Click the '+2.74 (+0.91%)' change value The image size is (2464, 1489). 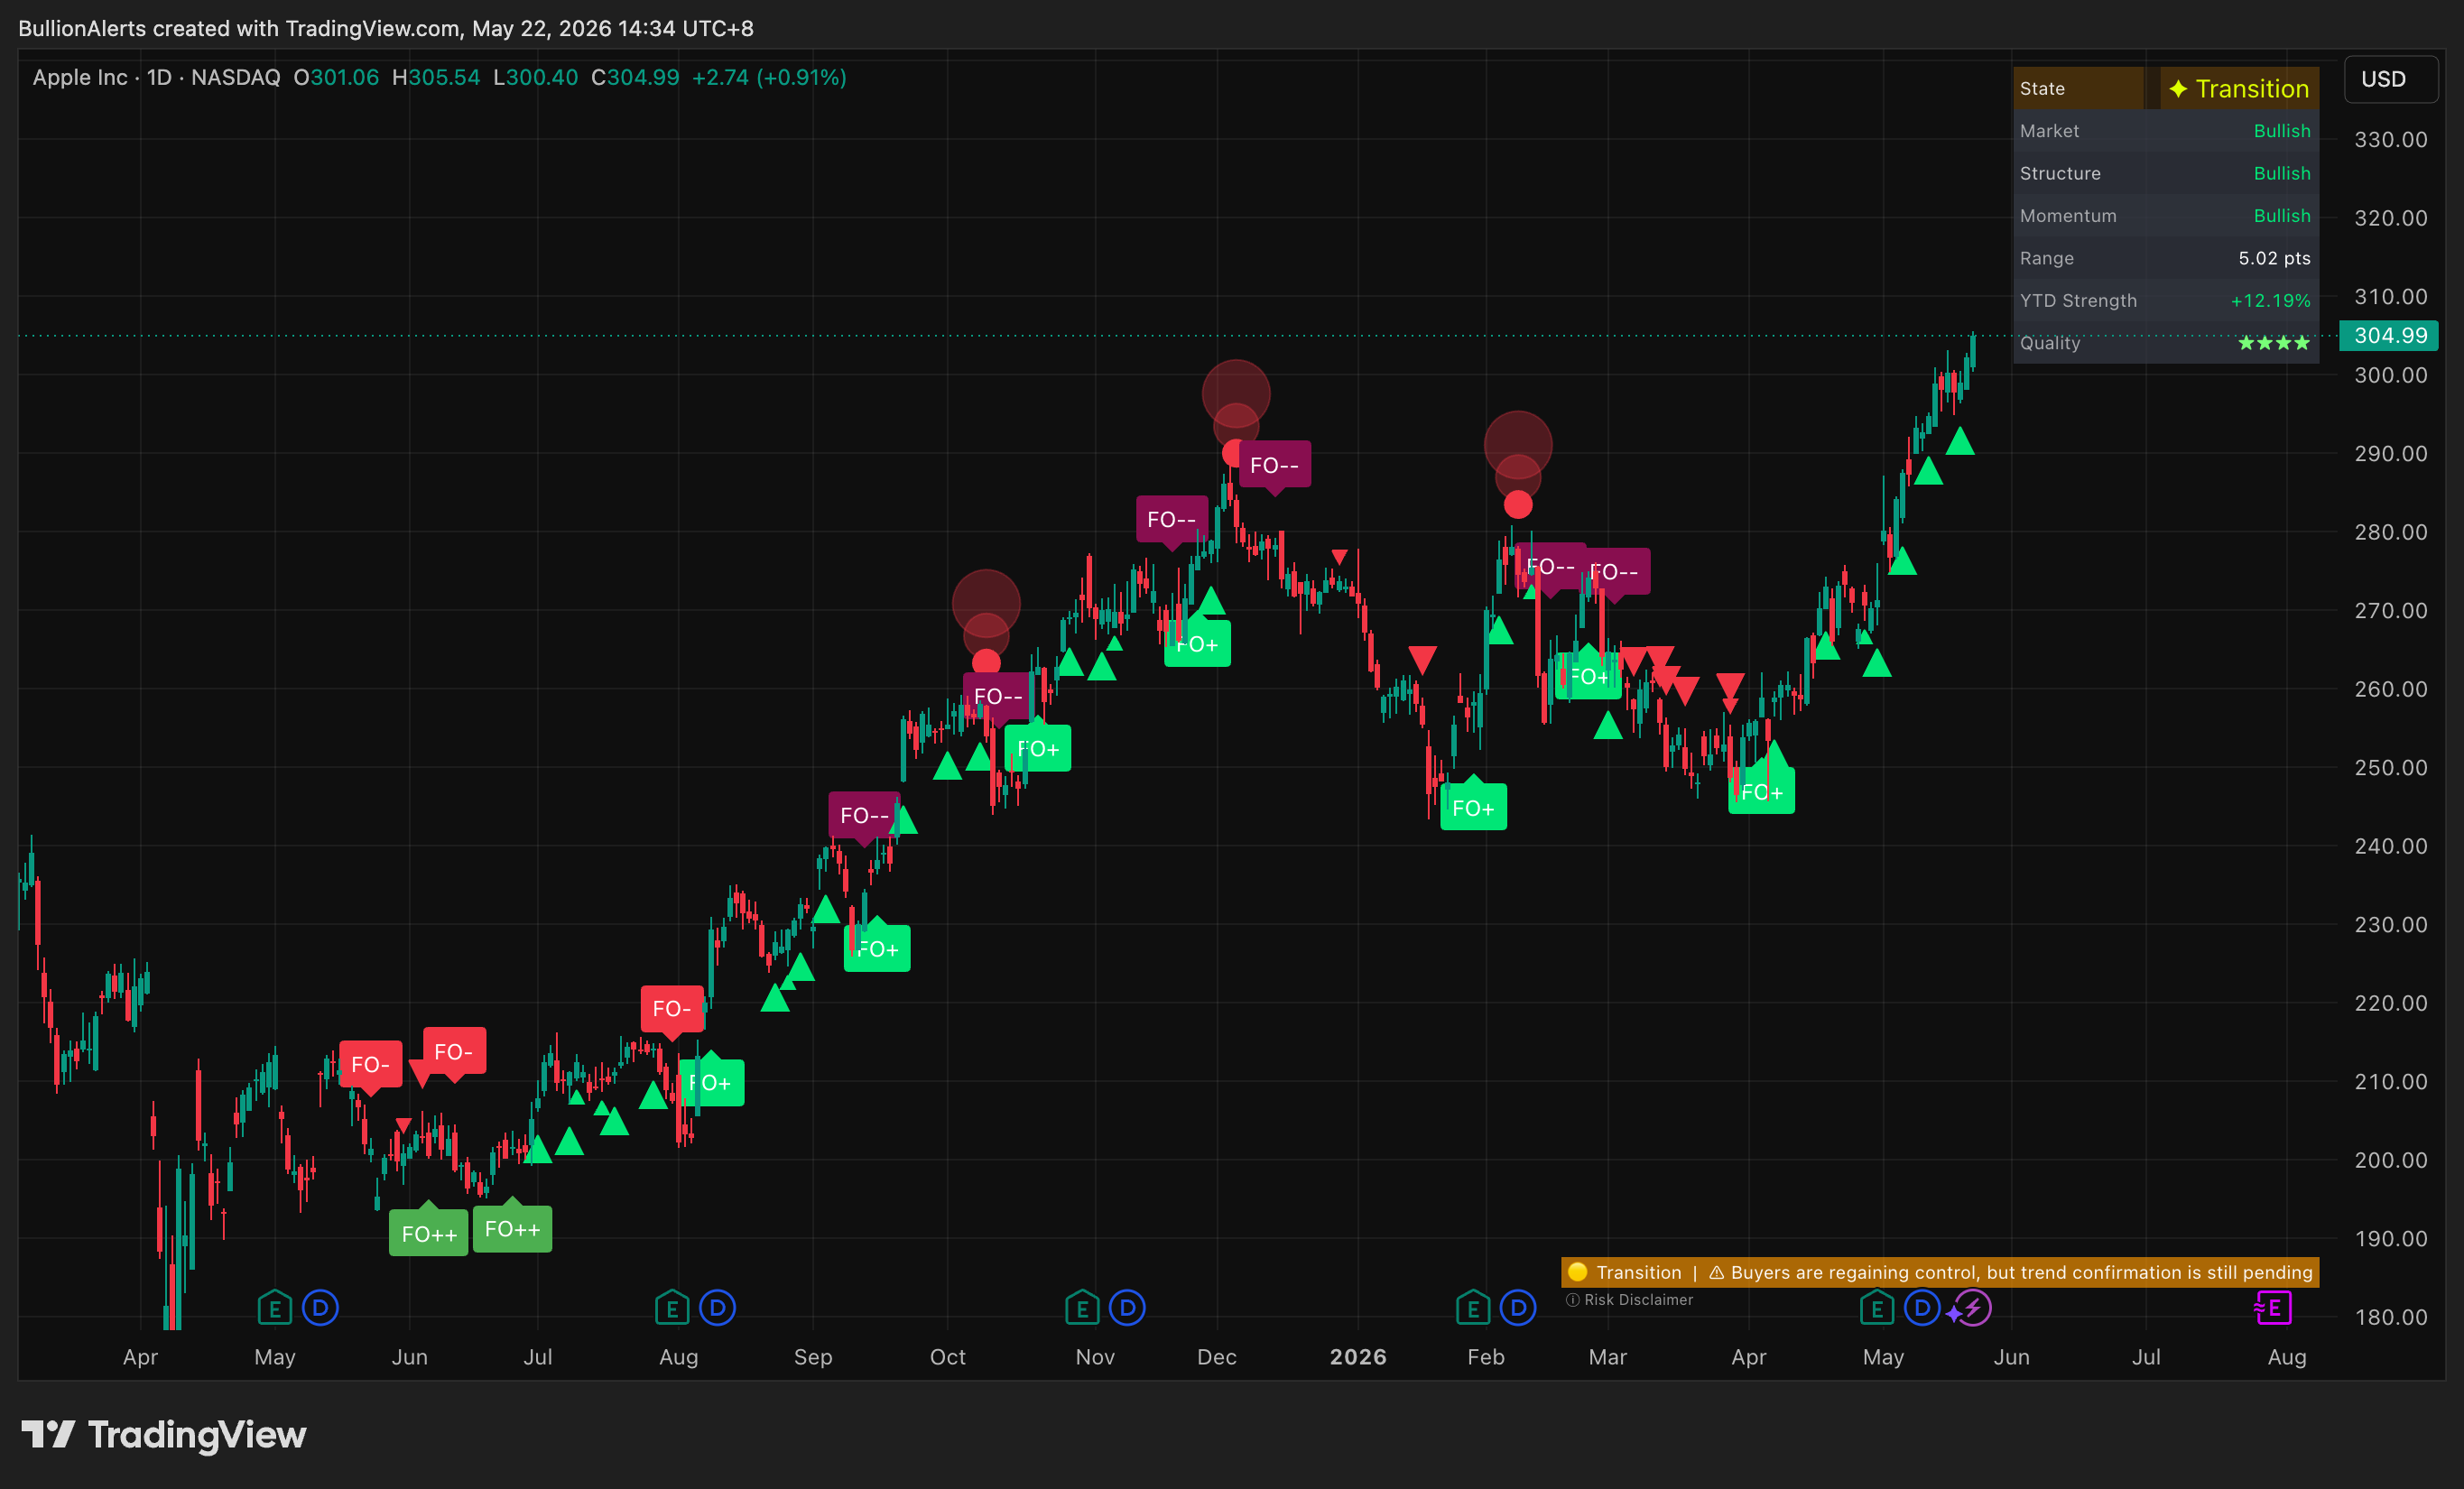tap(769, 77)
